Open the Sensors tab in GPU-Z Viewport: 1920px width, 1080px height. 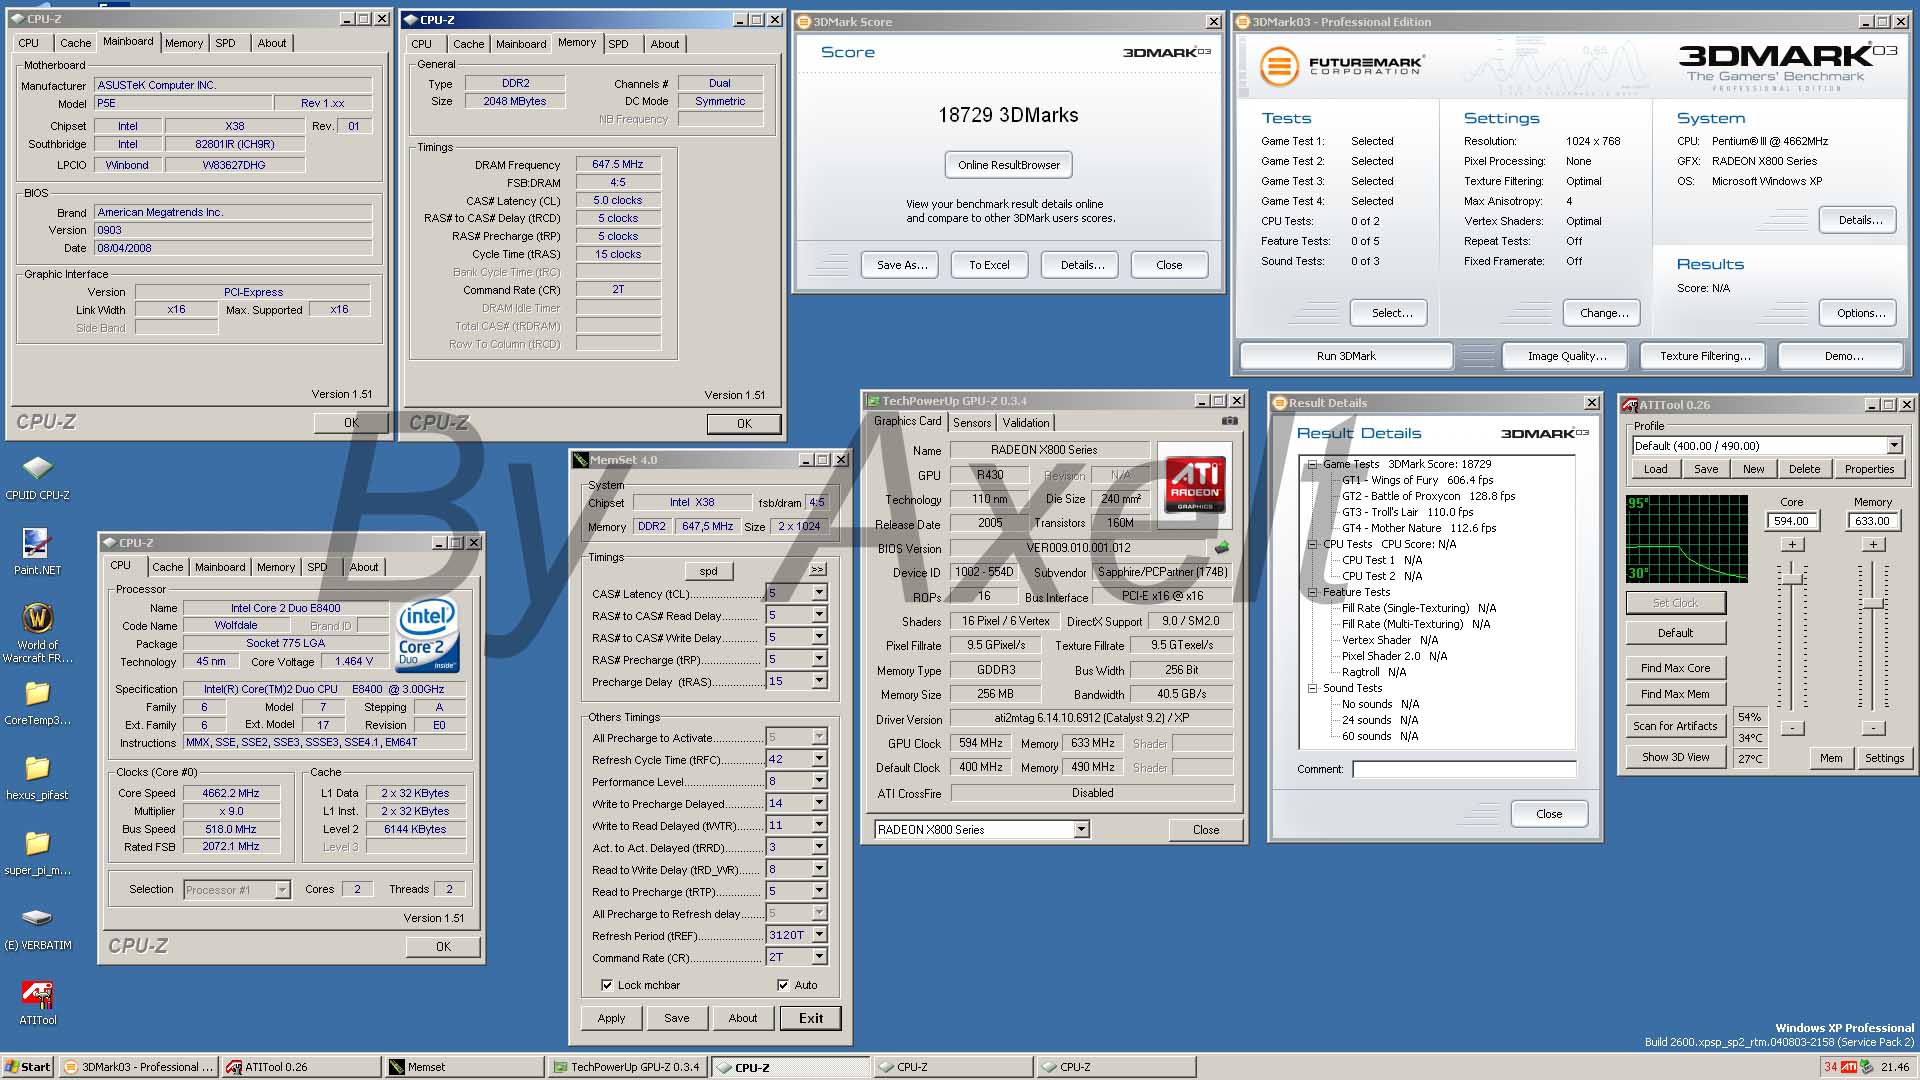(x=971, y=423)
